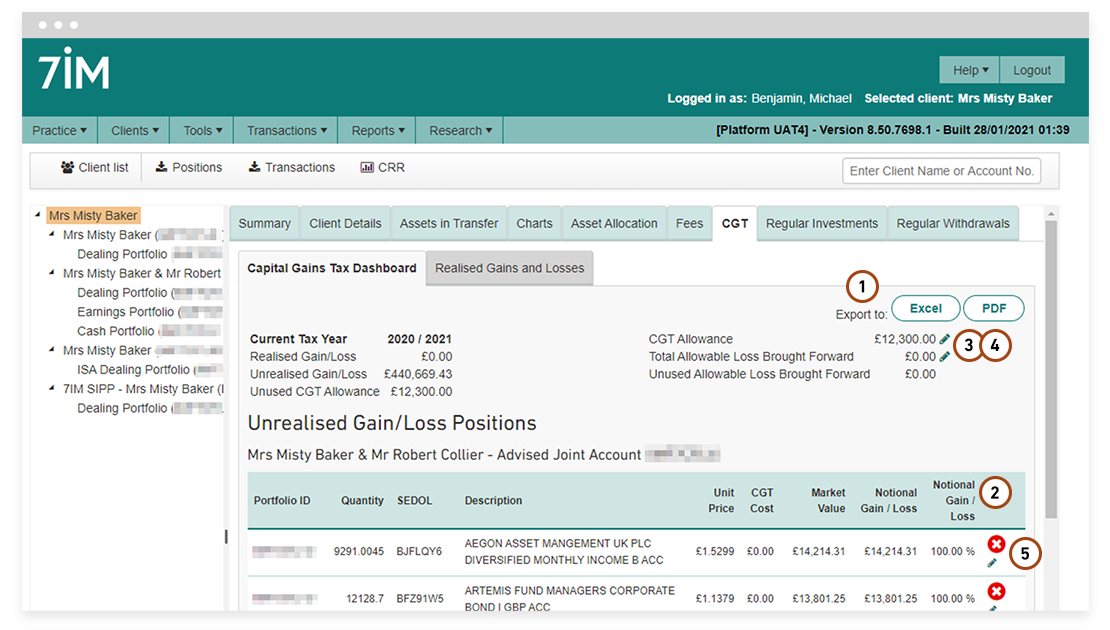Collapse the Mrs Misty Baker node containing ISA Dealing Portfolio
Viewport: 1110px width, 630px height.
tap(52, 350)
